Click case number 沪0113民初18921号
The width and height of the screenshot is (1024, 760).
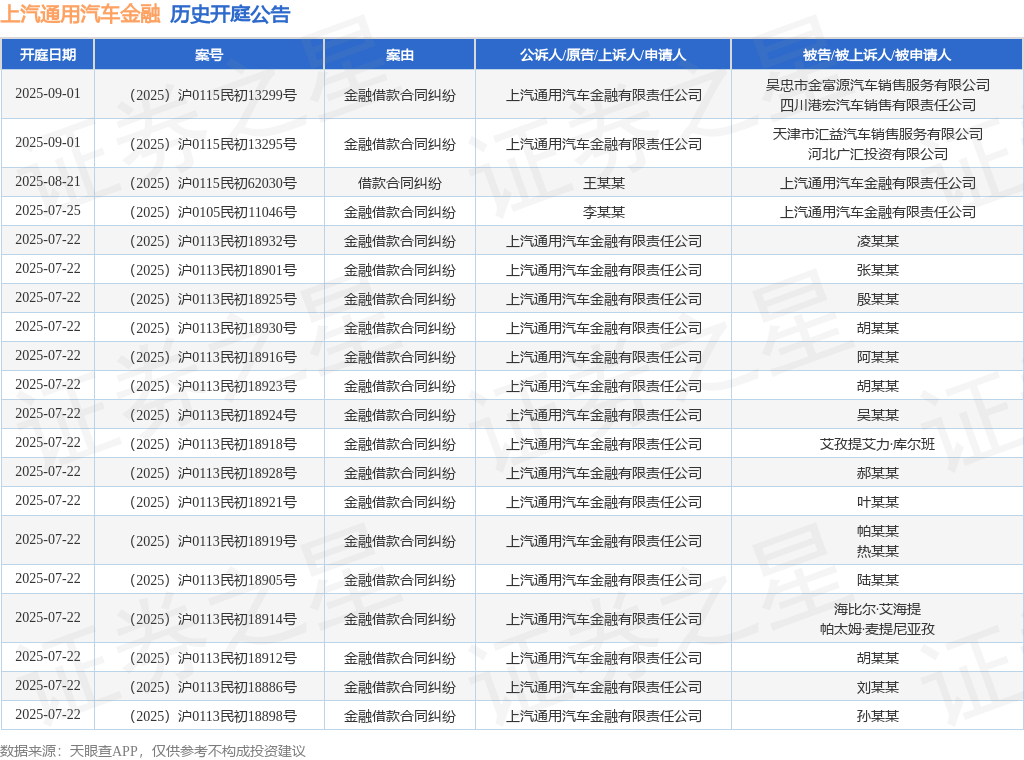[x=213, y=502]
